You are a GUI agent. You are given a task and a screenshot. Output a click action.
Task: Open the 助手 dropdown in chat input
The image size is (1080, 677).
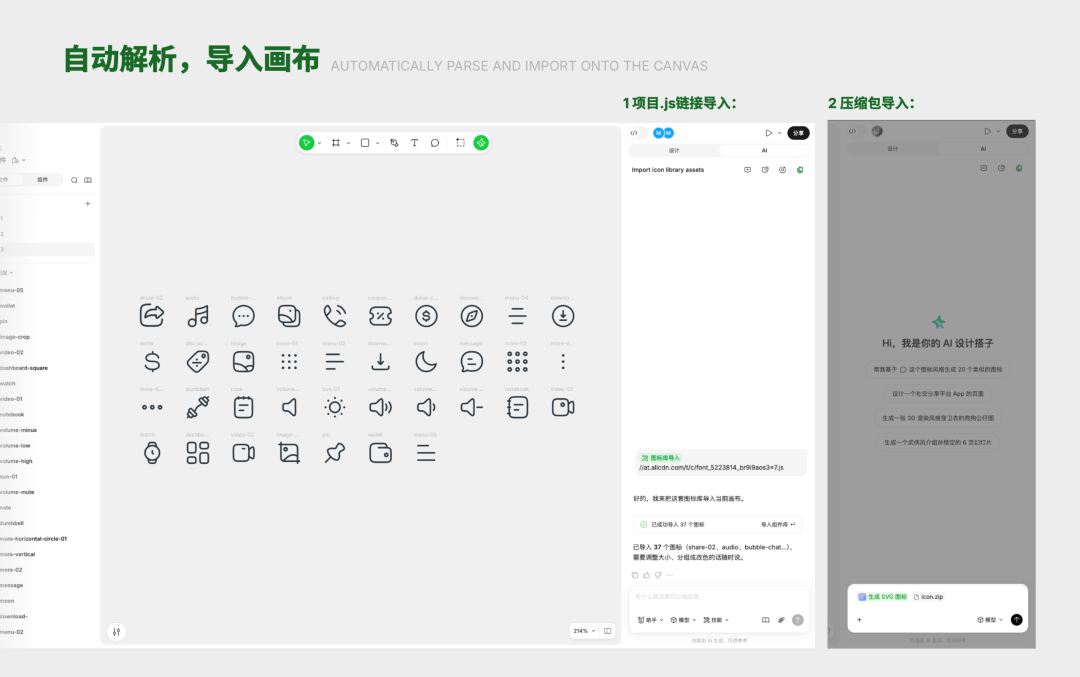650,620
